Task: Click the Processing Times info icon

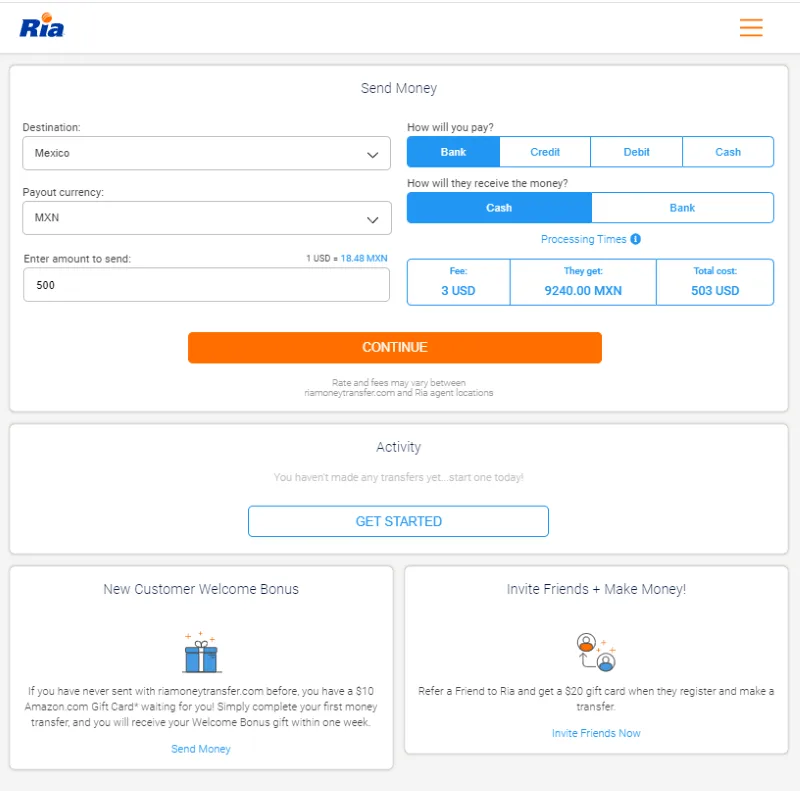Action: tap(637, 239)
